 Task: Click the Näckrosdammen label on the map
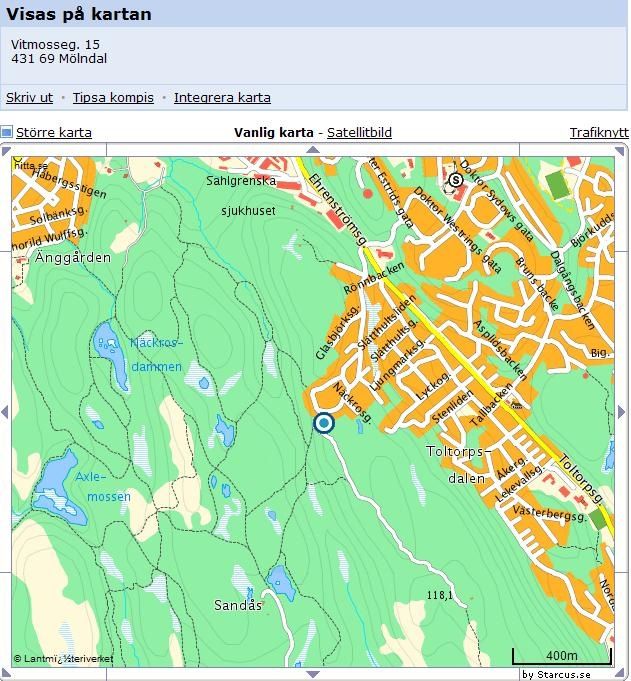(x=156, y=354)
